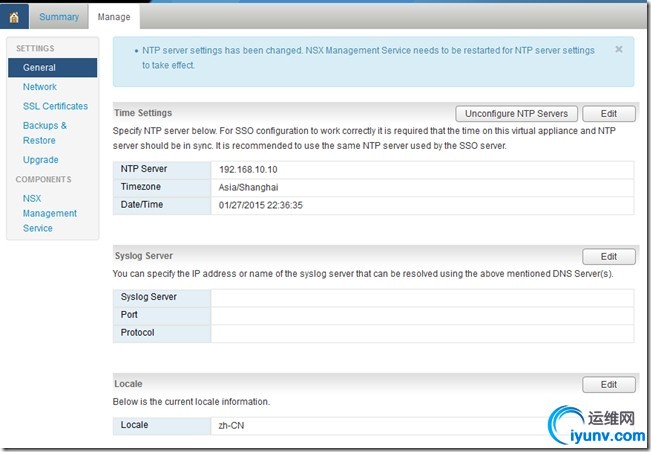This screenshot has height=452, width=651.
Task: Switch to the Summary tab
Action: coord(59,17)
